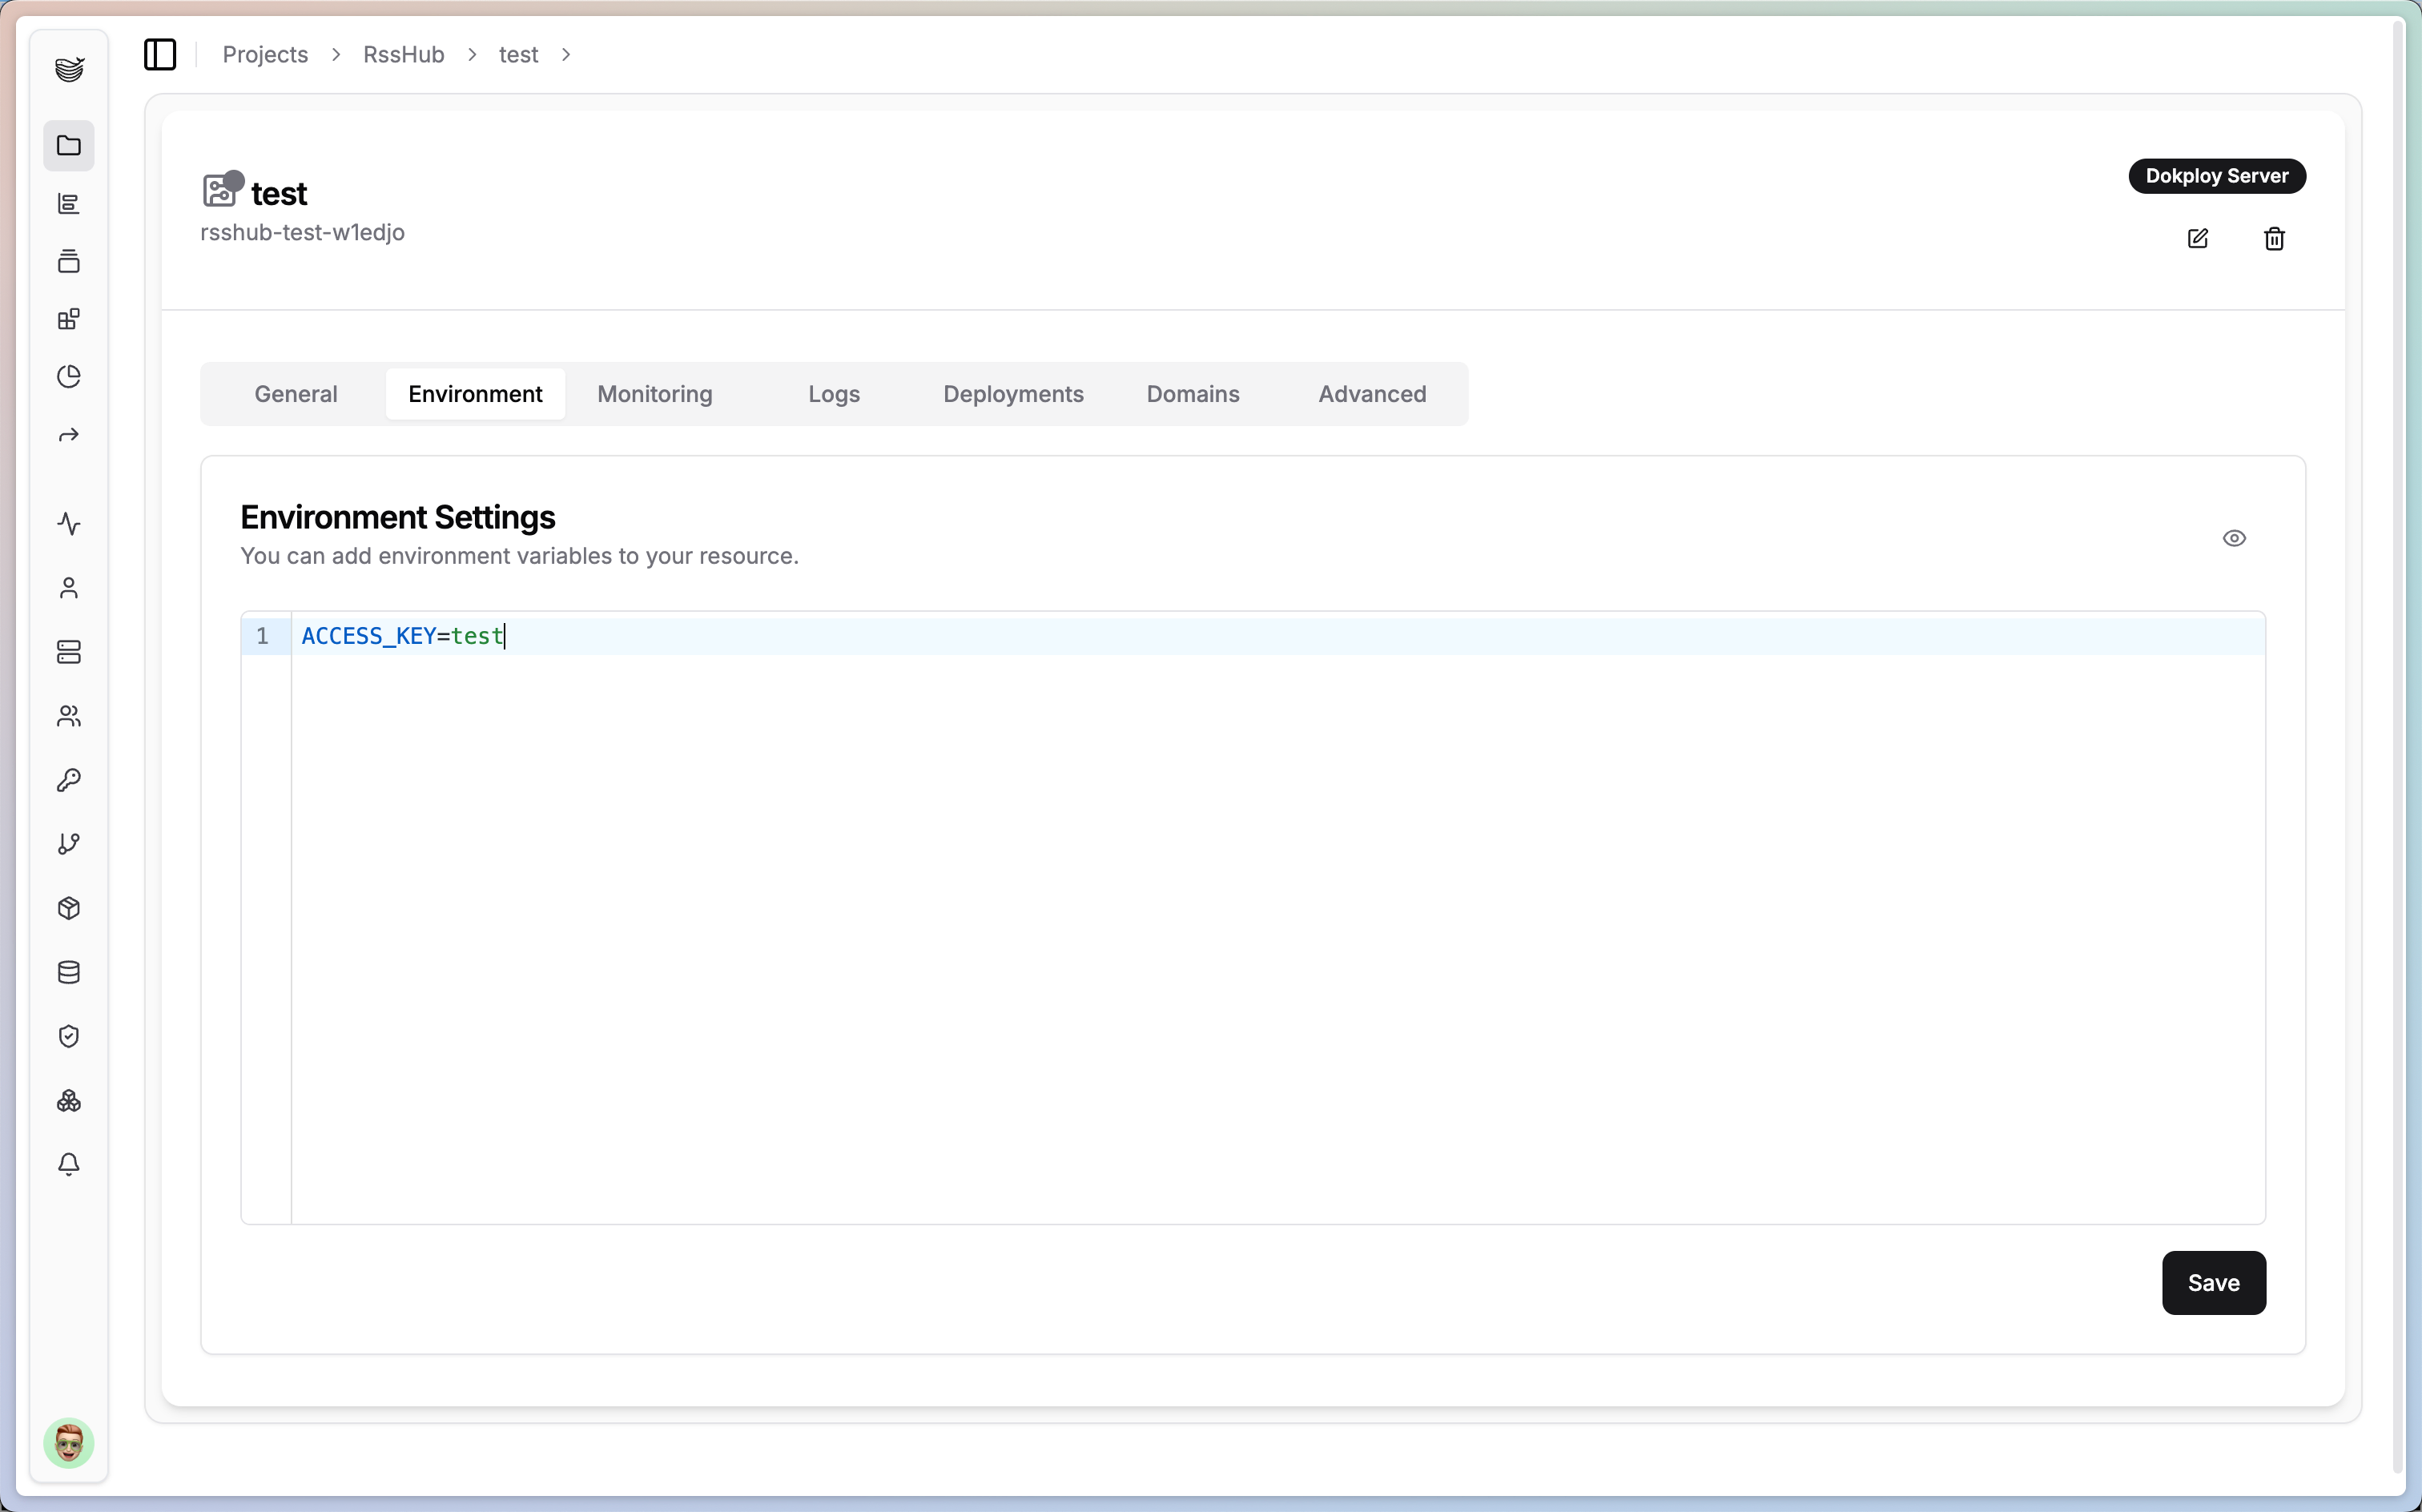Image resolution: width=2422 pixels, height=1512 pixels.
Task: Open the Git branch icon in sidebar
Action: click(x=68, y=844)
